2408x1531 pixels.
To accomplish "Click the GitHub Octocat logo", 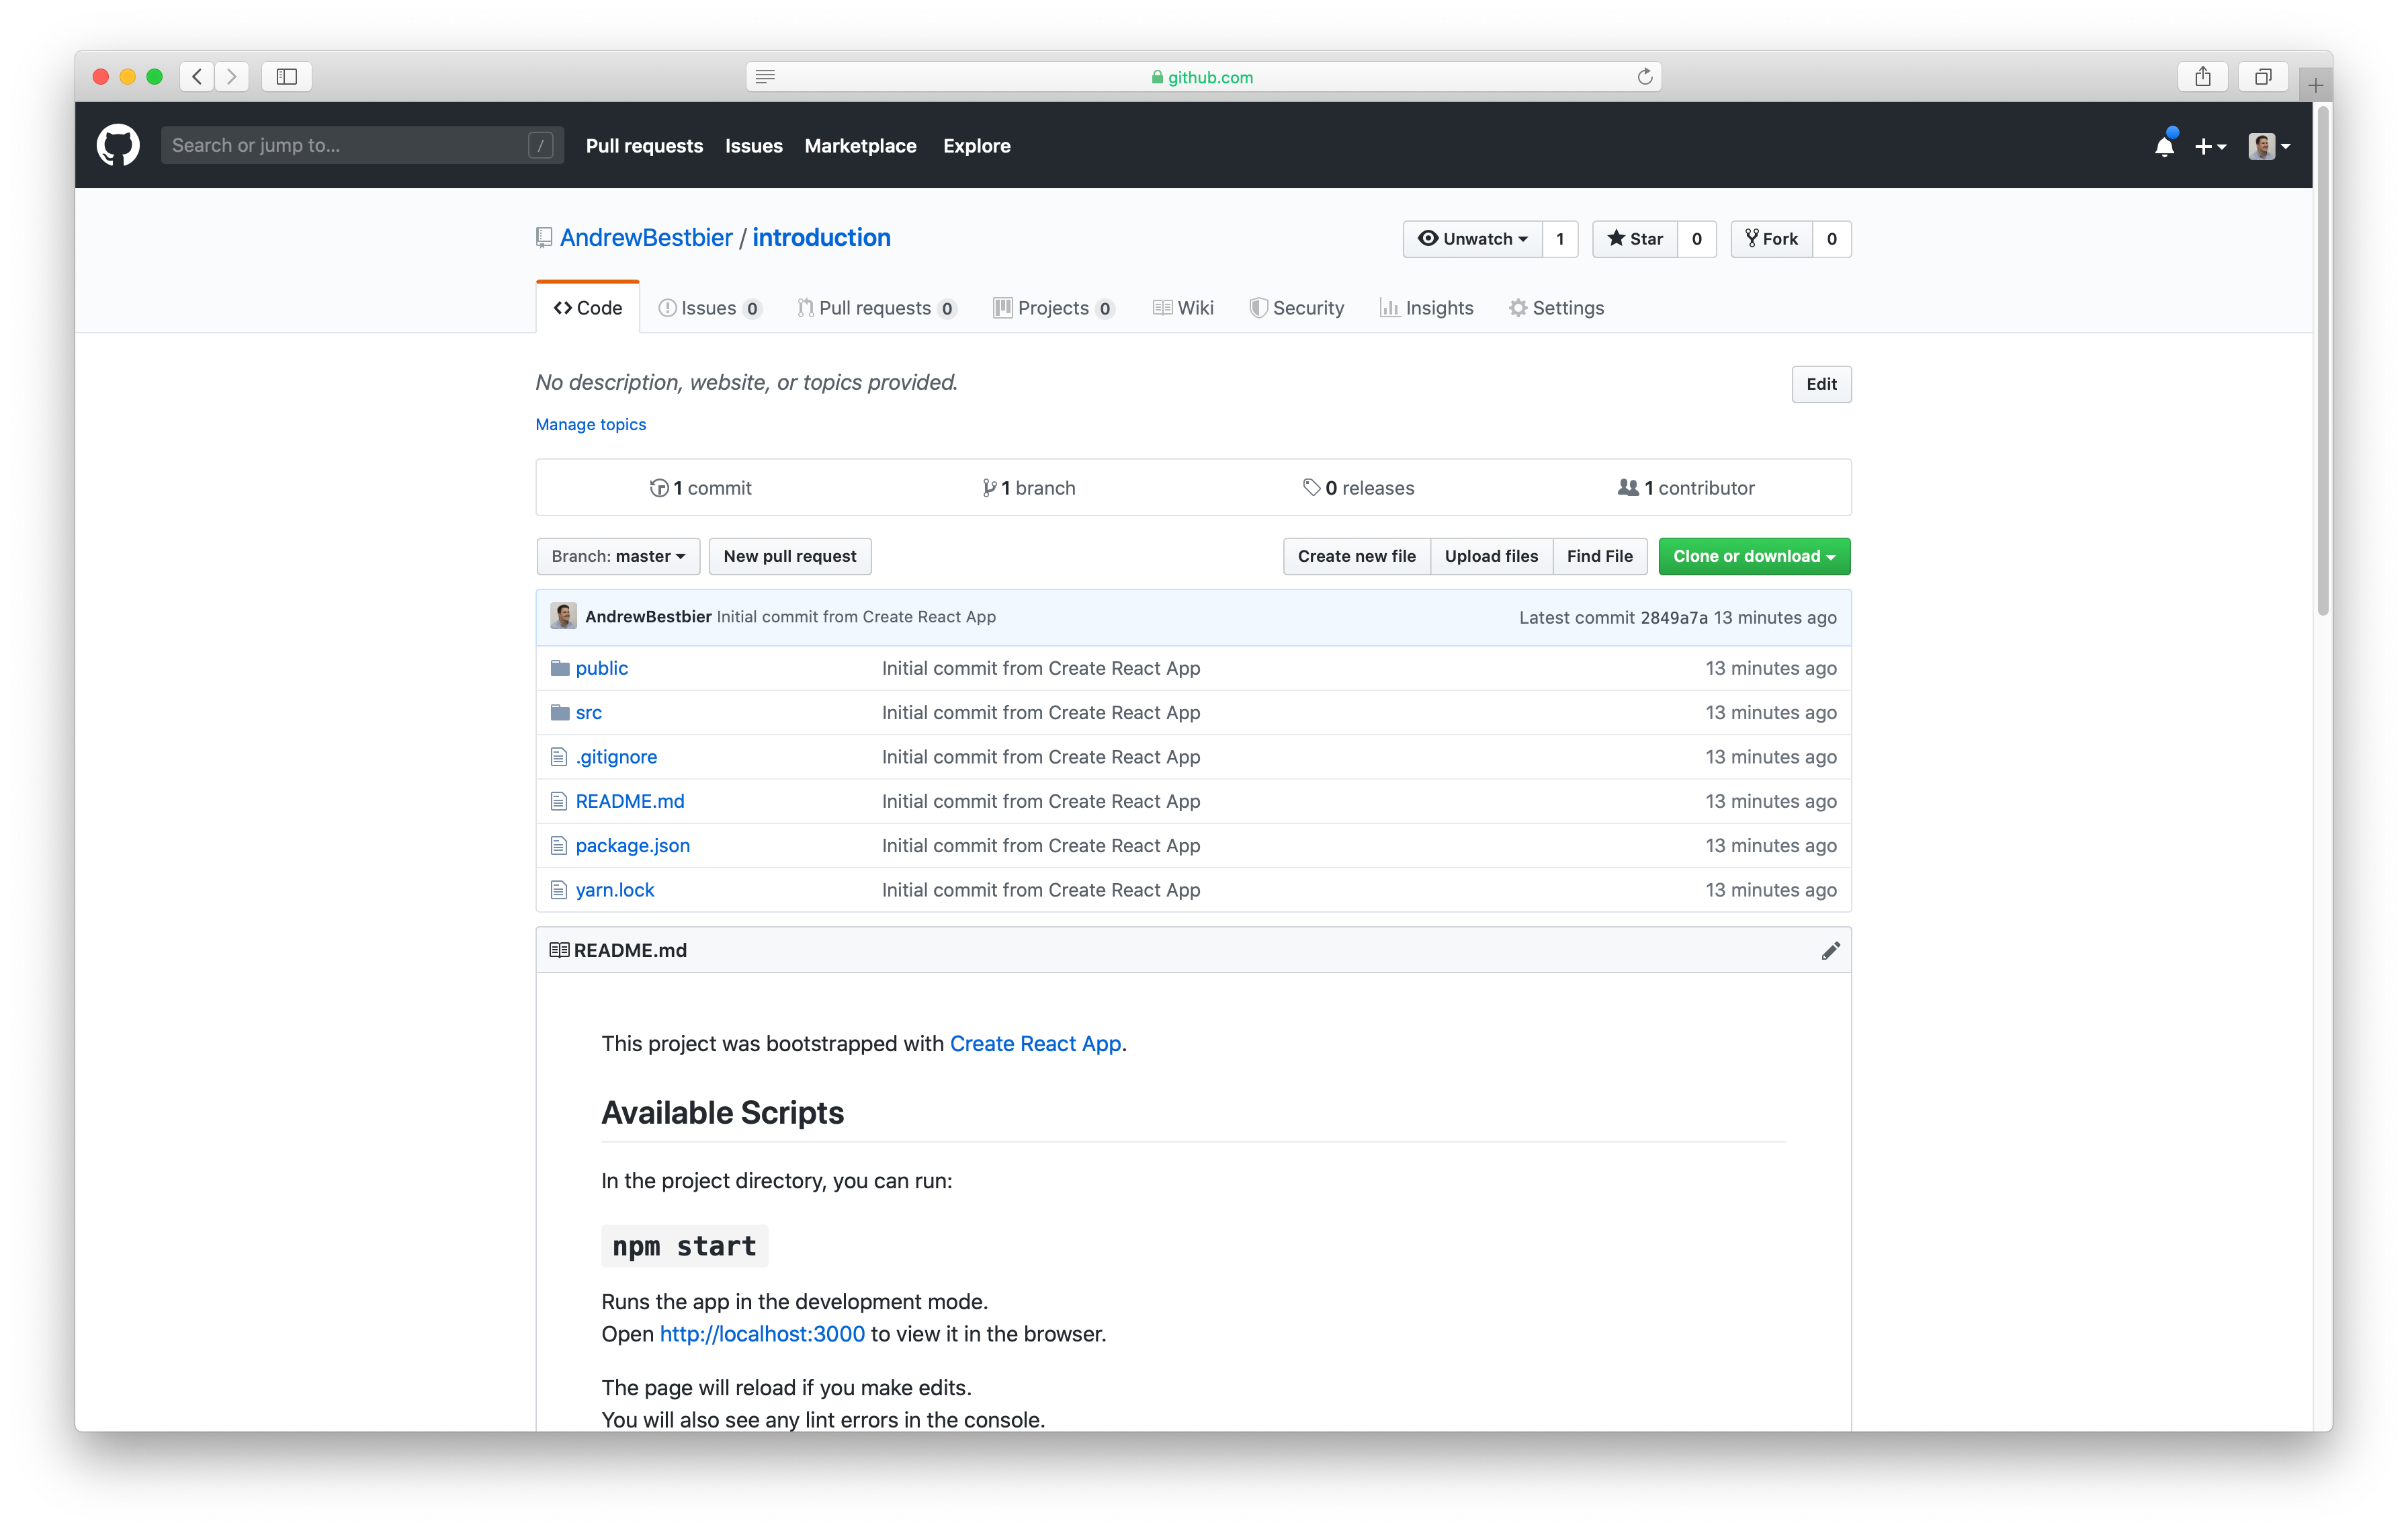I will click(x=118, y=146).
